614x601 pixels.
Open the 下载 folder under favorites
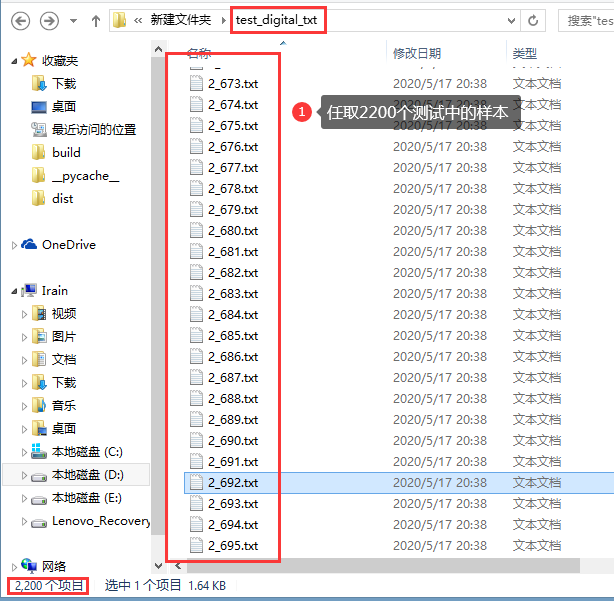(64, 83)
